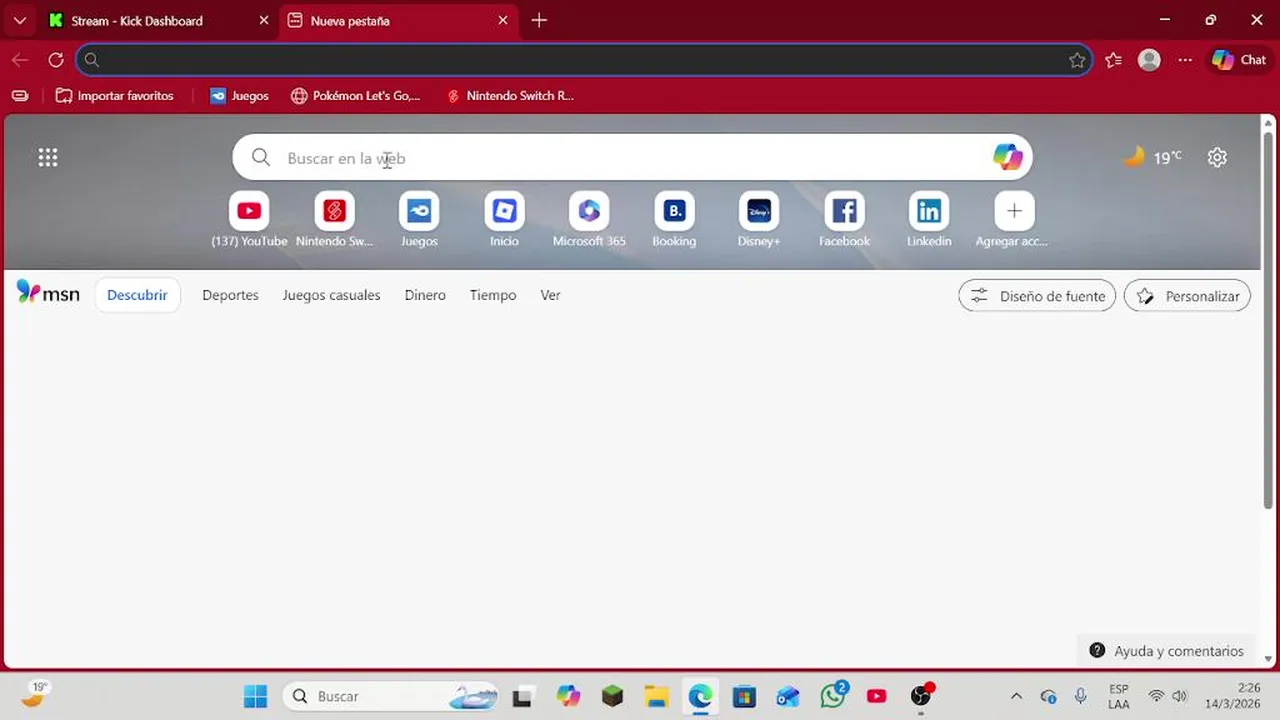
Task: Open the settings and more ellipsis menu
Action: pos(1185,60)
